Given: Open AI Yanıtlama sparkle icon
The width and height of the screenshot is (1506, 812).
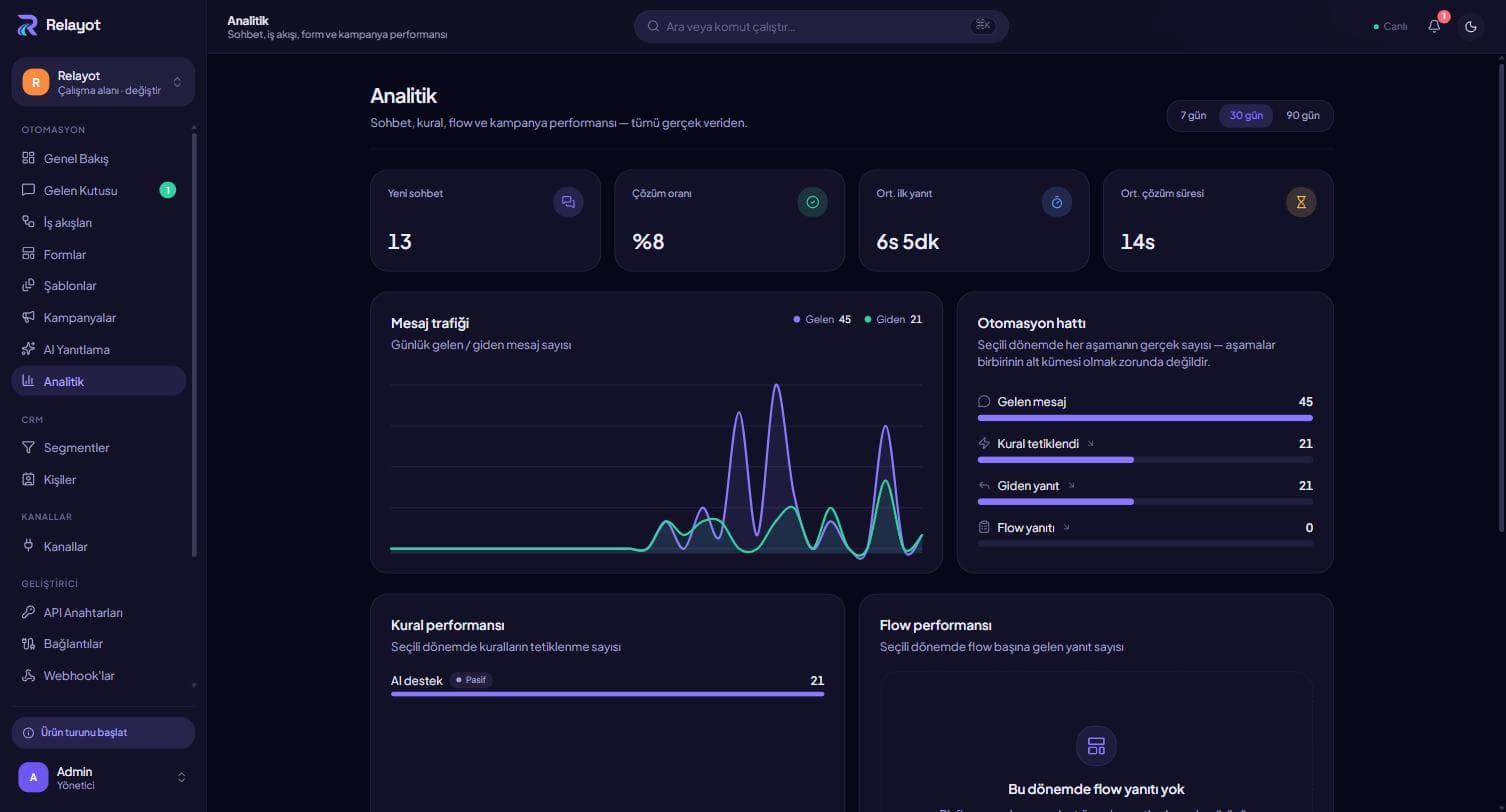Looking at the screenshot, I should [x=28, y=349].
